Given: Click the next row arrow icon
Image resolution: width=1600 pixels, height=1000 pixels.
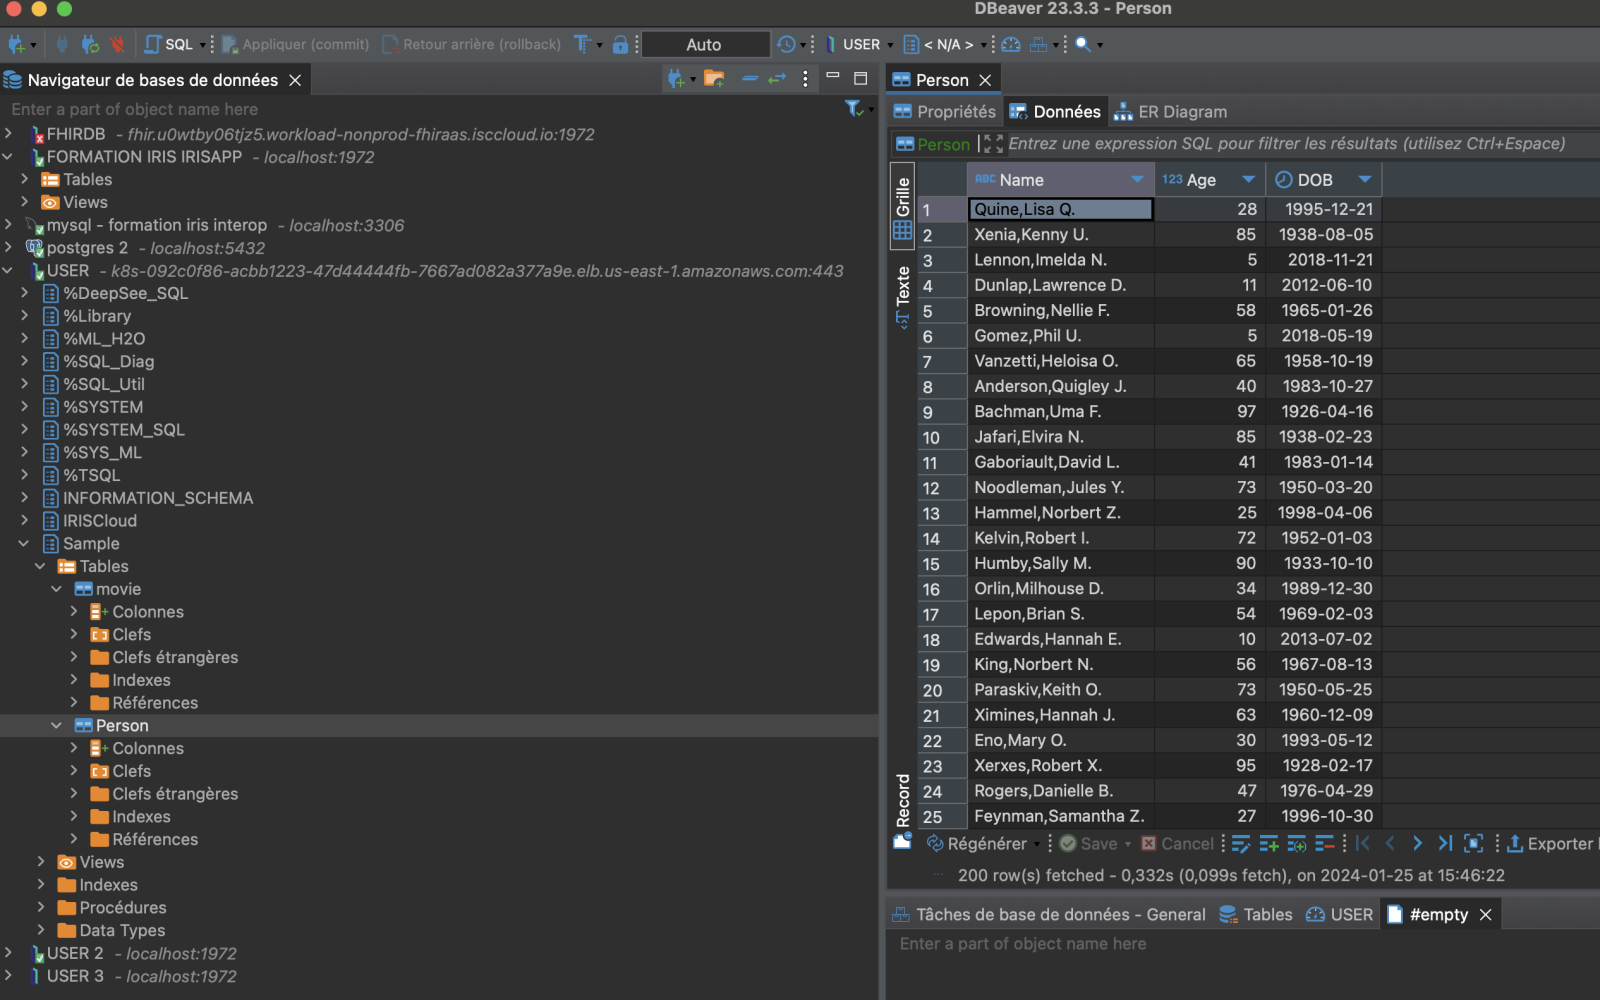Looking at the screenshot, I should (x=1417, y=844).
